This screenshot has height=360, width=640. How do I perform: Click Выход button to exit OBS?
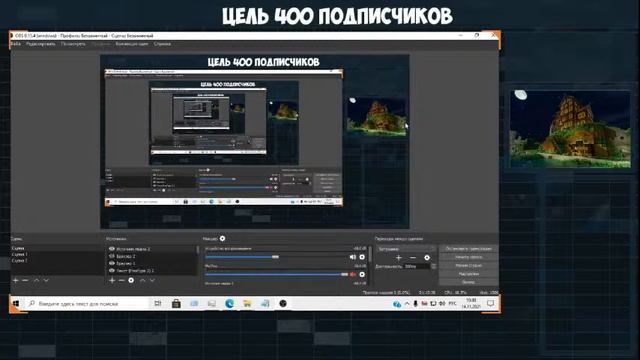click(469, 282)
